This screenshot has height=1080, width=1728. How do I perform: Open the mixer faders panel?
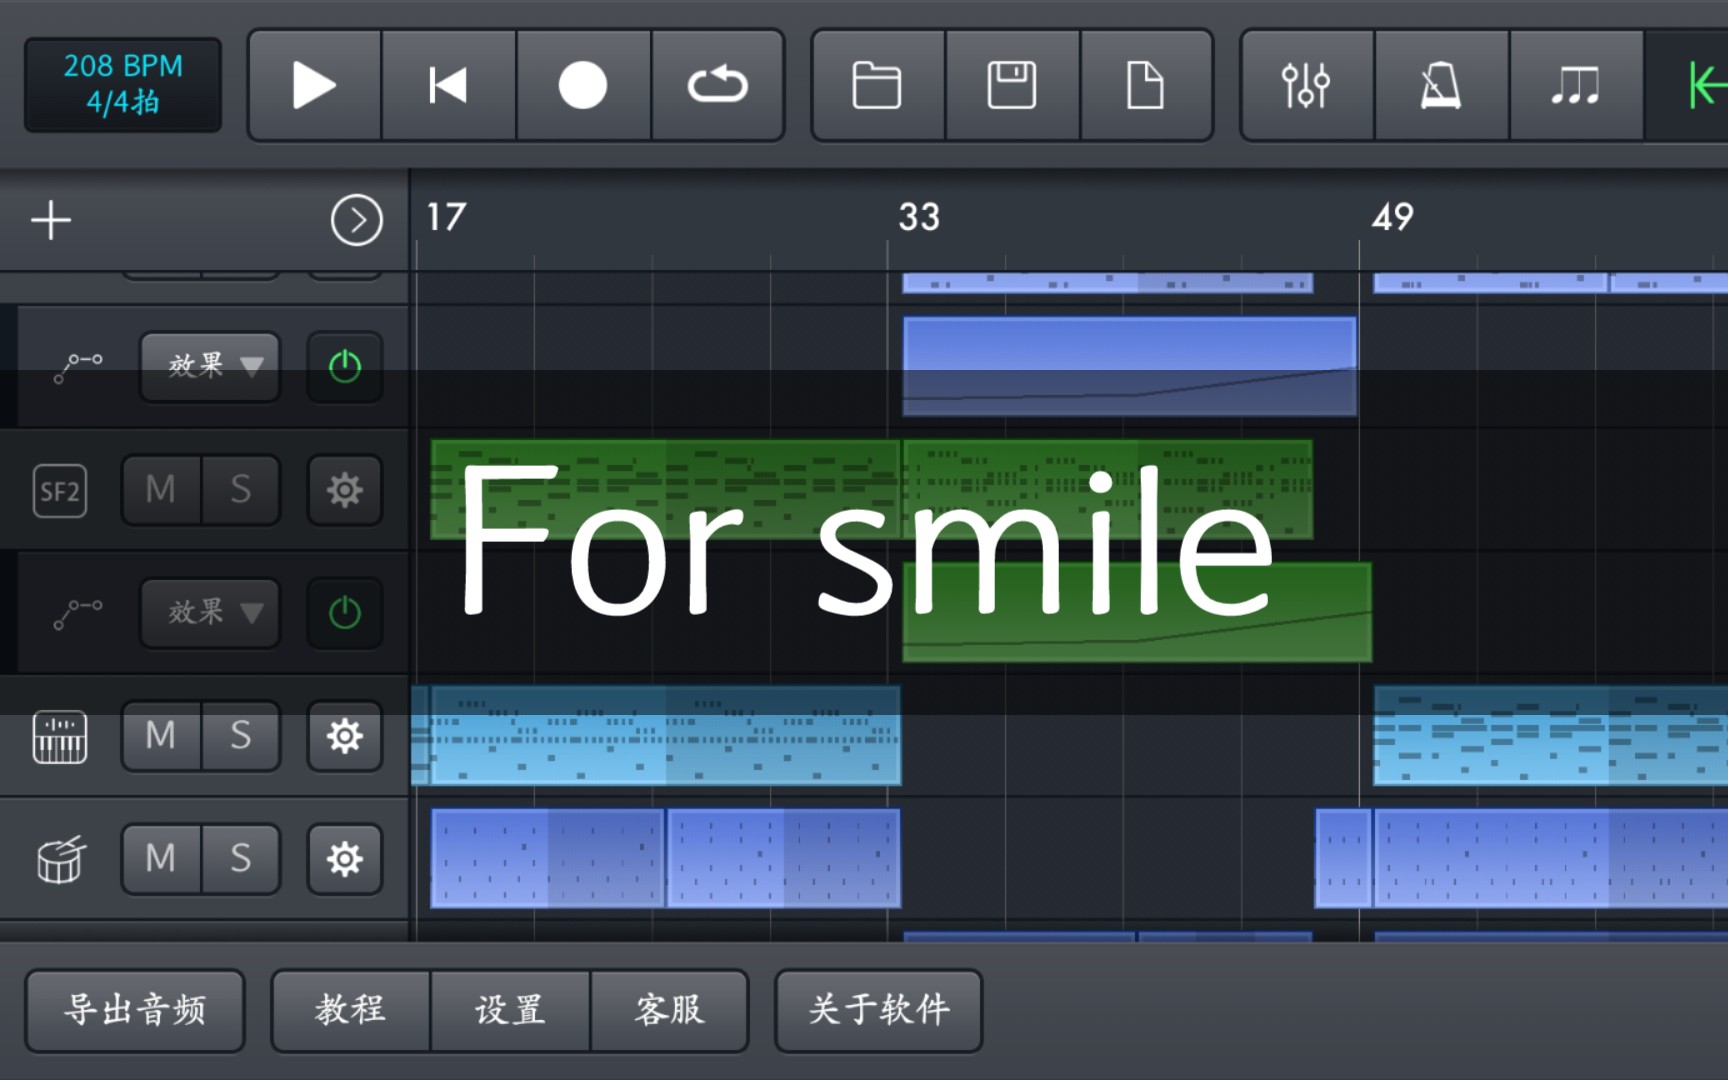click(x=1307, y=85)
